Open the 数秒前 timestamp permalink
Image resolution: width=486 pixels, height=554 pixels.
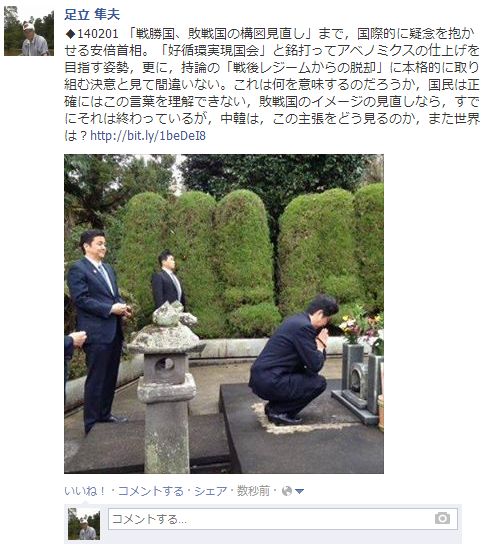pos(253,491)
